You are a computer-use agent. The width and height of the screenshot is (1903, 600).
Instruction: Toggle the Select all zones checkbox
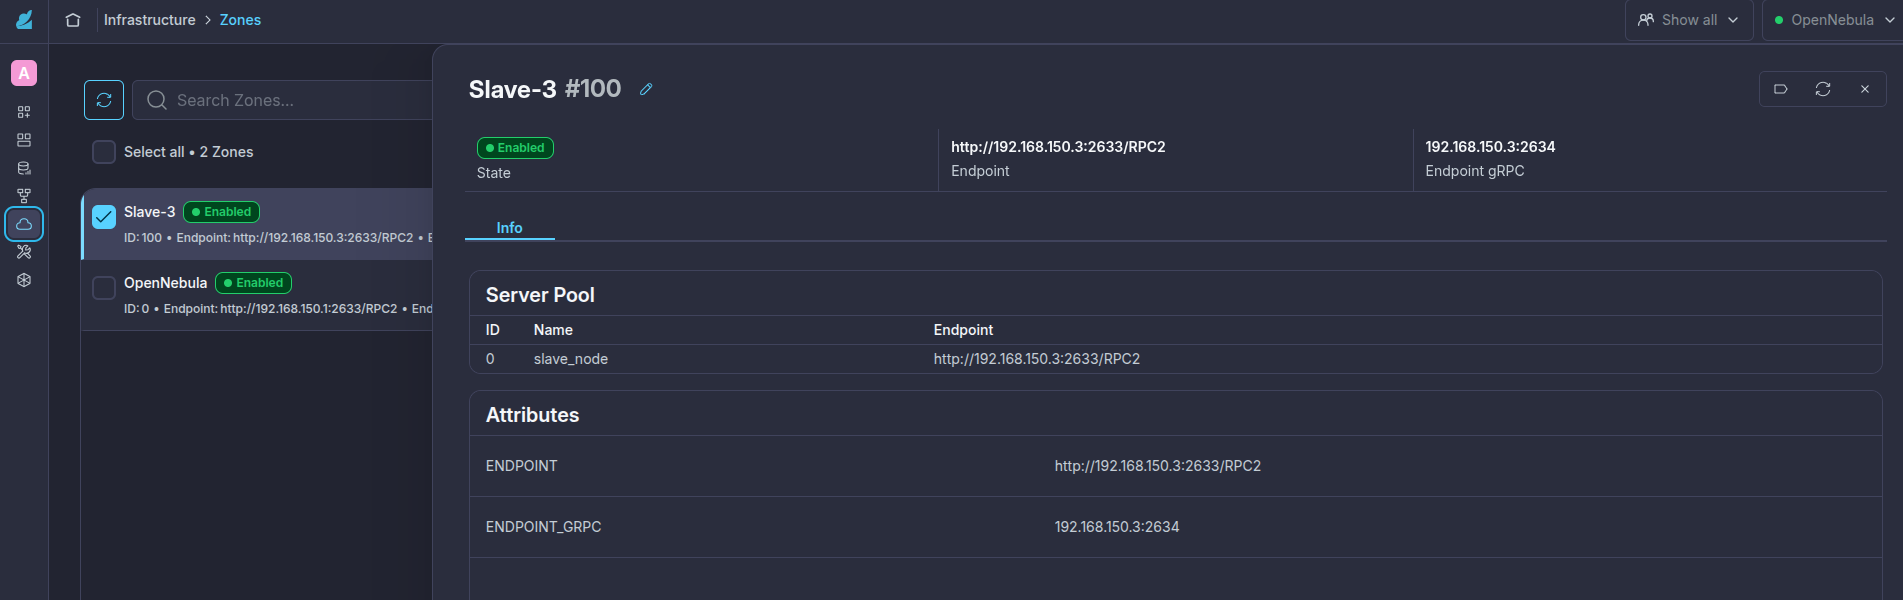click(x=104, y=152)
